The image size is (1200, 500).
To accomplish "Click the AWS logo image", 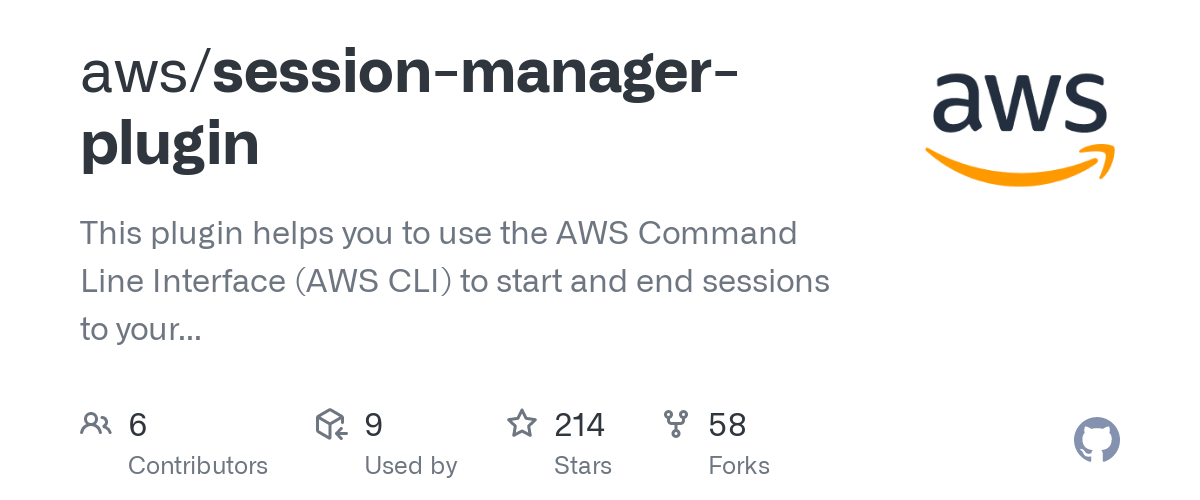I will (x=1020, y=128).
